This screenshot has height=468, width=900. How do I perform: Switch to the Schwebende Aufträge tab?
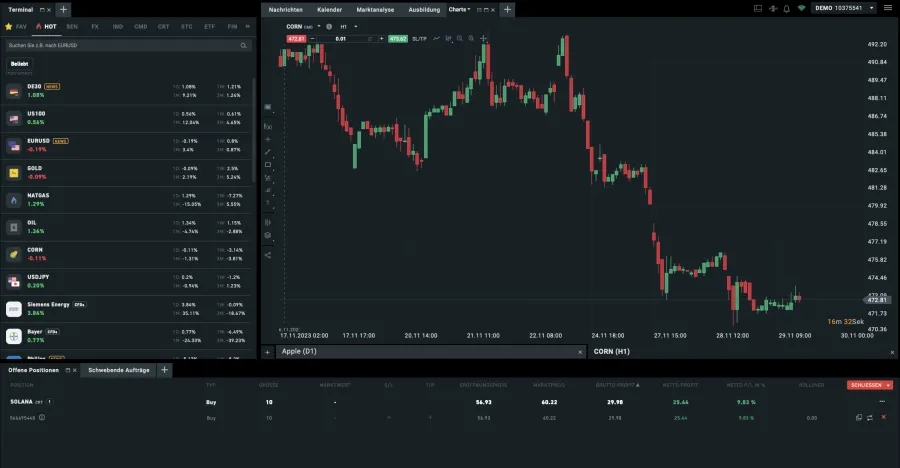(119, 370)
